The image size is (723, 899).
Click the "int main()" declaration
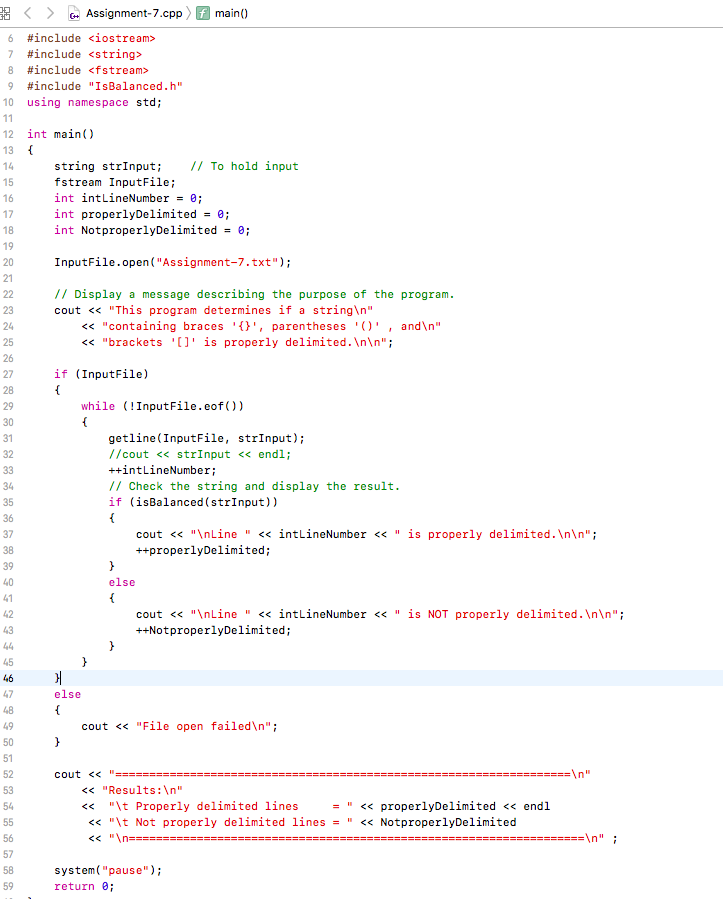click(60, 134)
